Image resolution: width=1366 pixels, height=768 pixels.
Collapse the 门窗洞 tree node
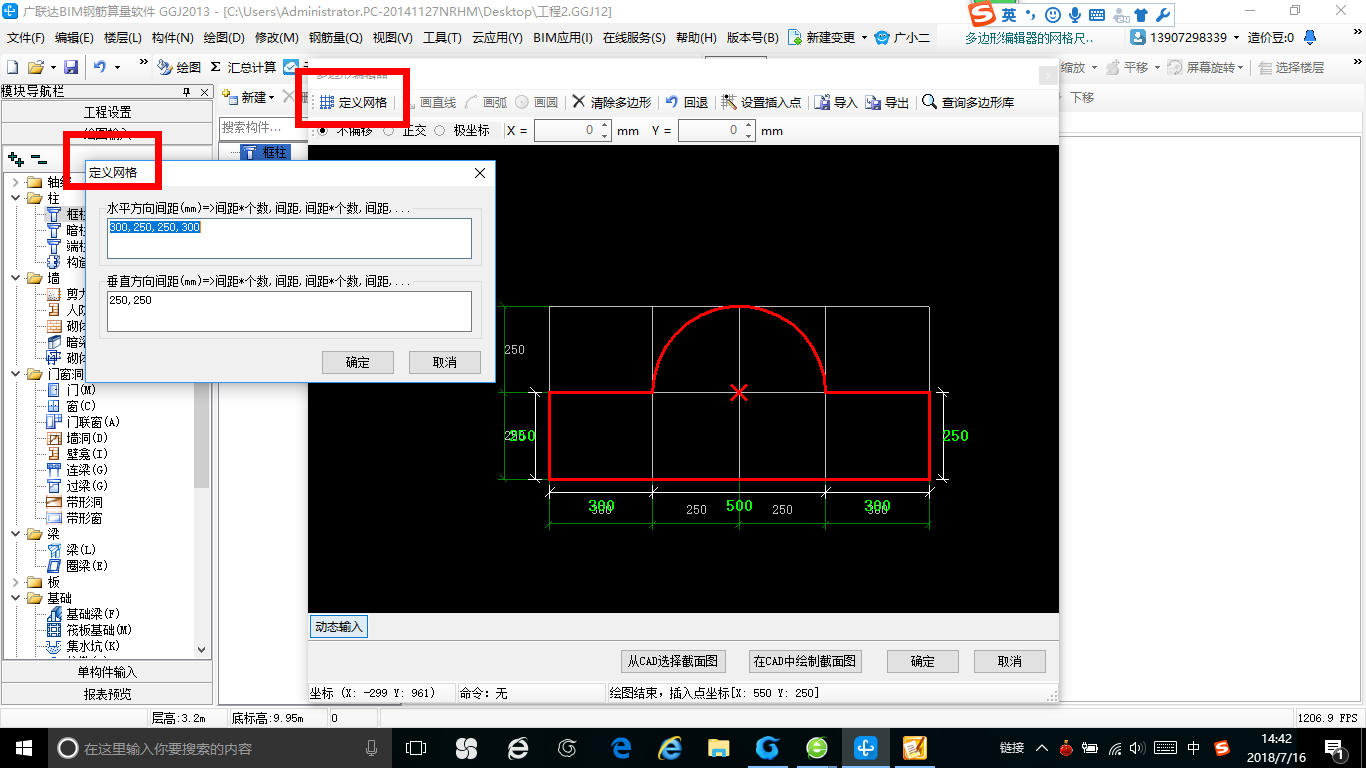(15, 374)
